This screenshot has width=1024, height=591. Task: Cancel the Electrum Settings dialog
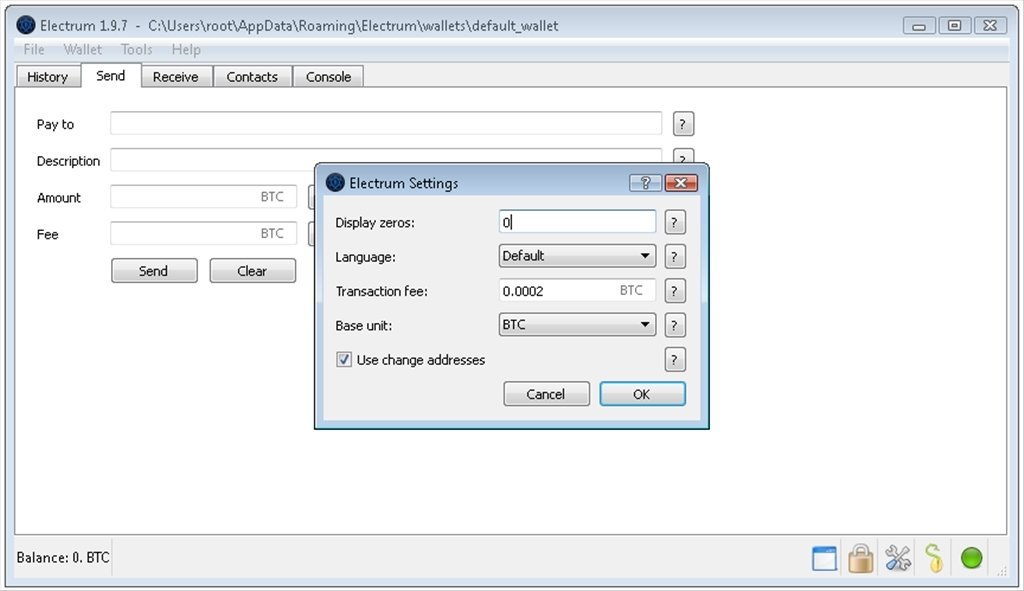click(x=546, y=394)
